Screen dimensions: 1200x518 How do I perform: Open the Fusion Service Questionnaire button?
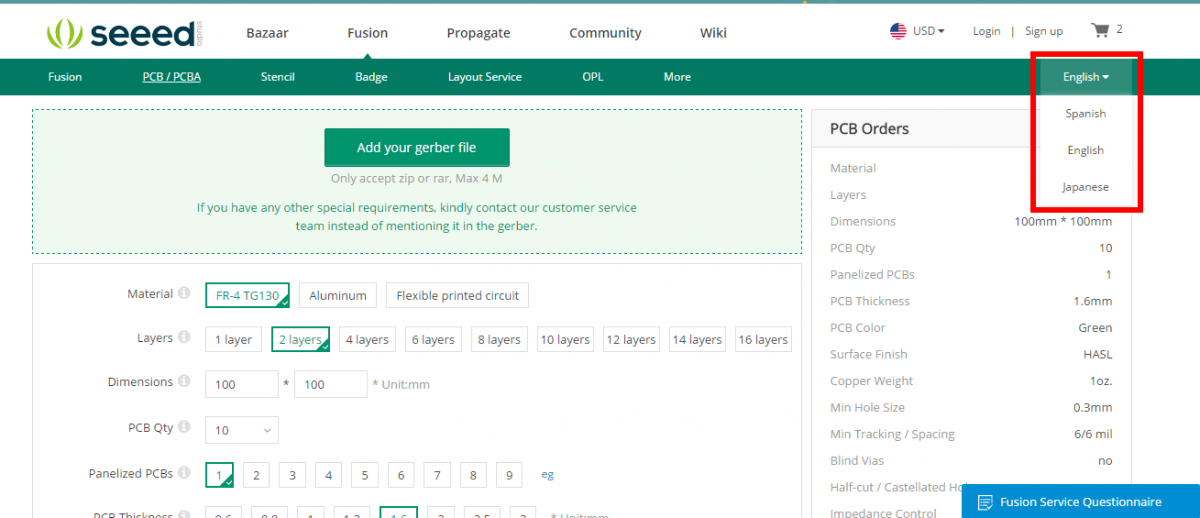coord(1080,502)
